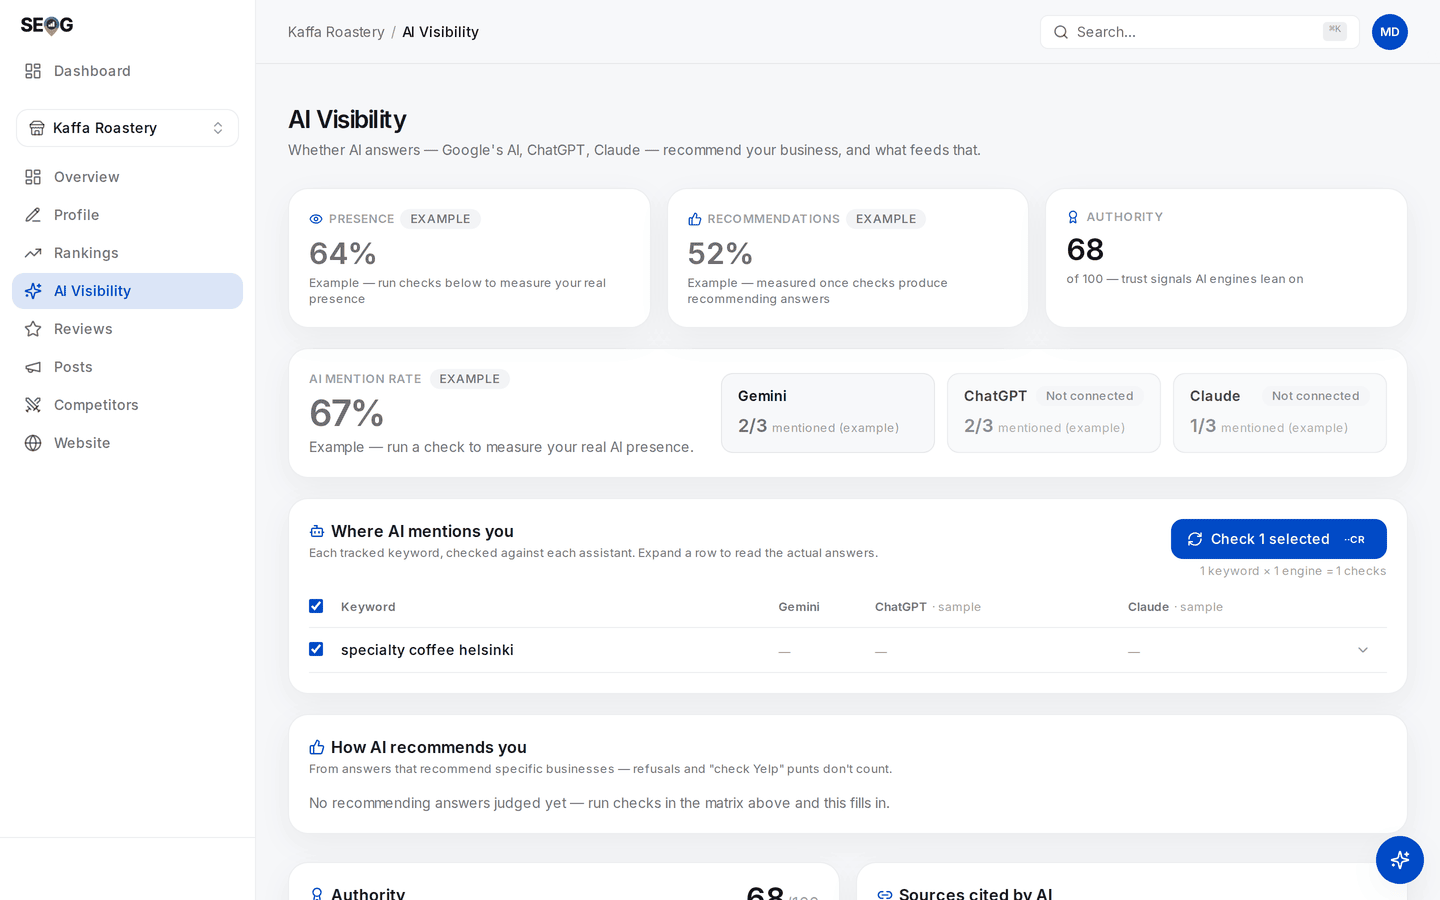Click the EXAMPLE badge by AI Mention Rate
Viewport: 1440px width, 900px height.
click(469, 379)
